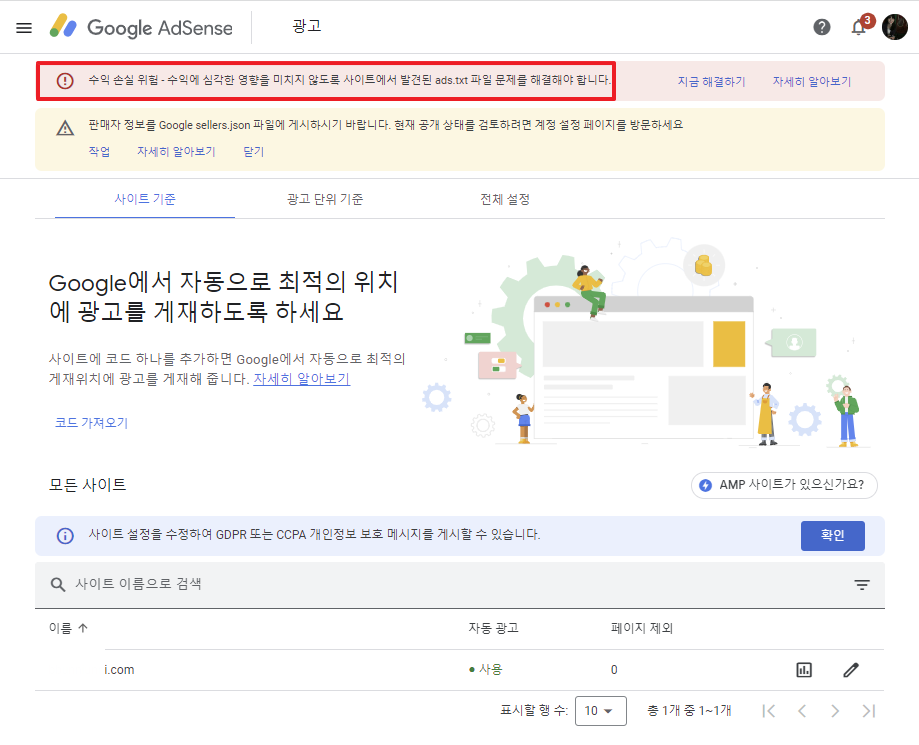
Task: Click the search magnifier icon
Action: click(x=57, y=584)
